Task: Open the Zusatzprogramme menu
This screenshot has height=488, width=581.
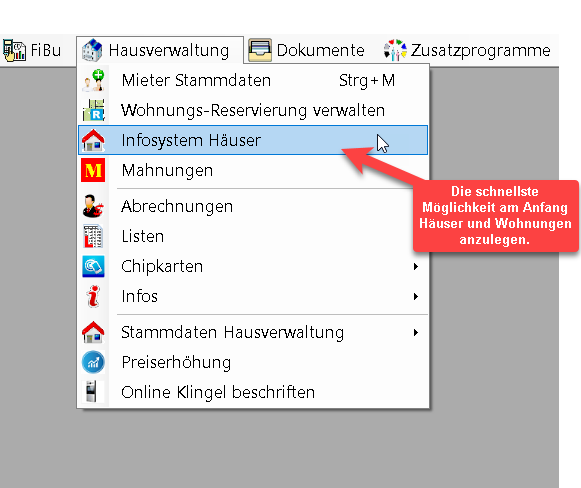Action: point(467,50)
